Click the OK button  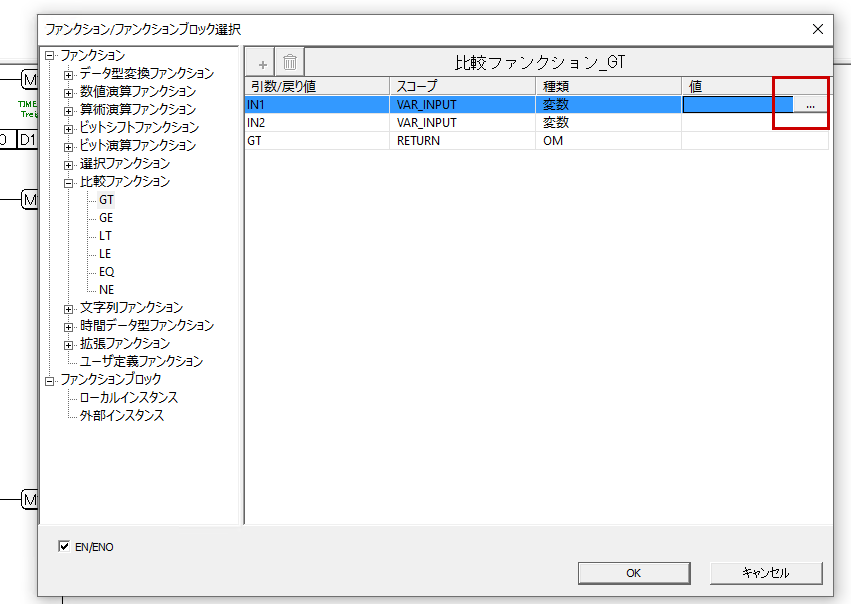tap(633, 573)
